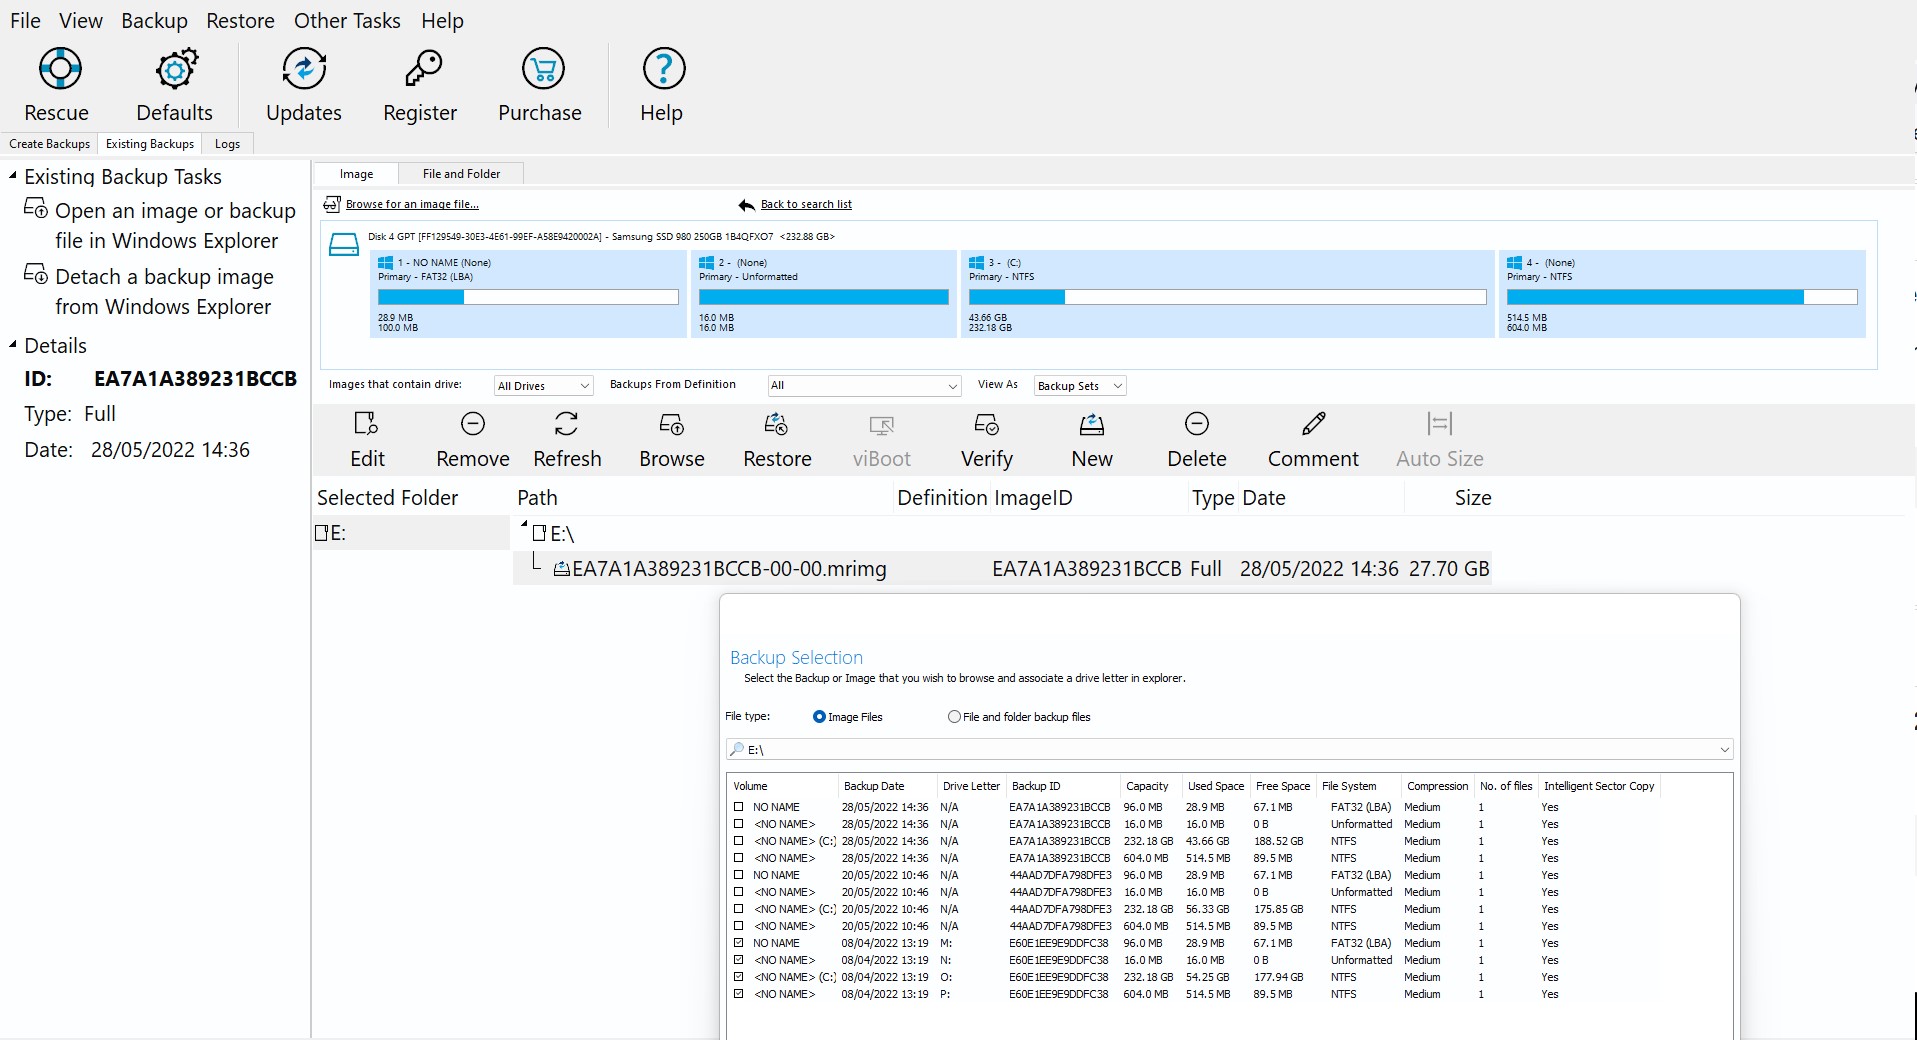Click the Rescue lifebuoy icon
Viewport: 1917px width, 1040px height.
coord(59,69)
